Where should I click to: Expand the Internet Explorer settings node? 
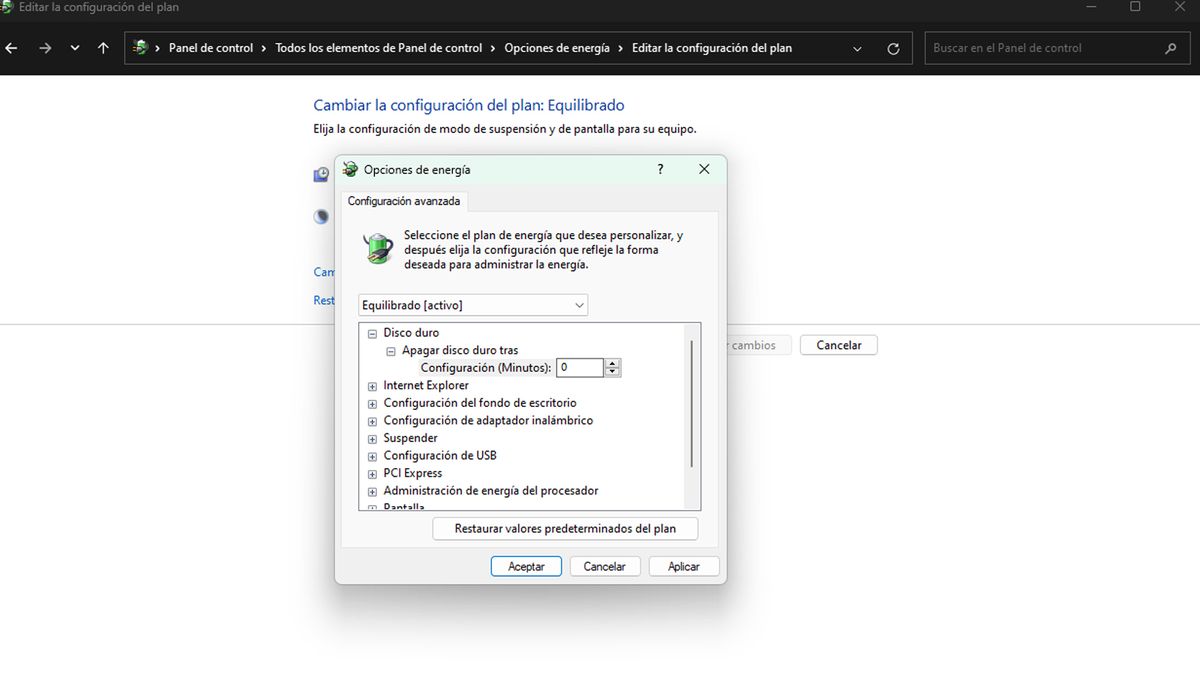(371, 385)
